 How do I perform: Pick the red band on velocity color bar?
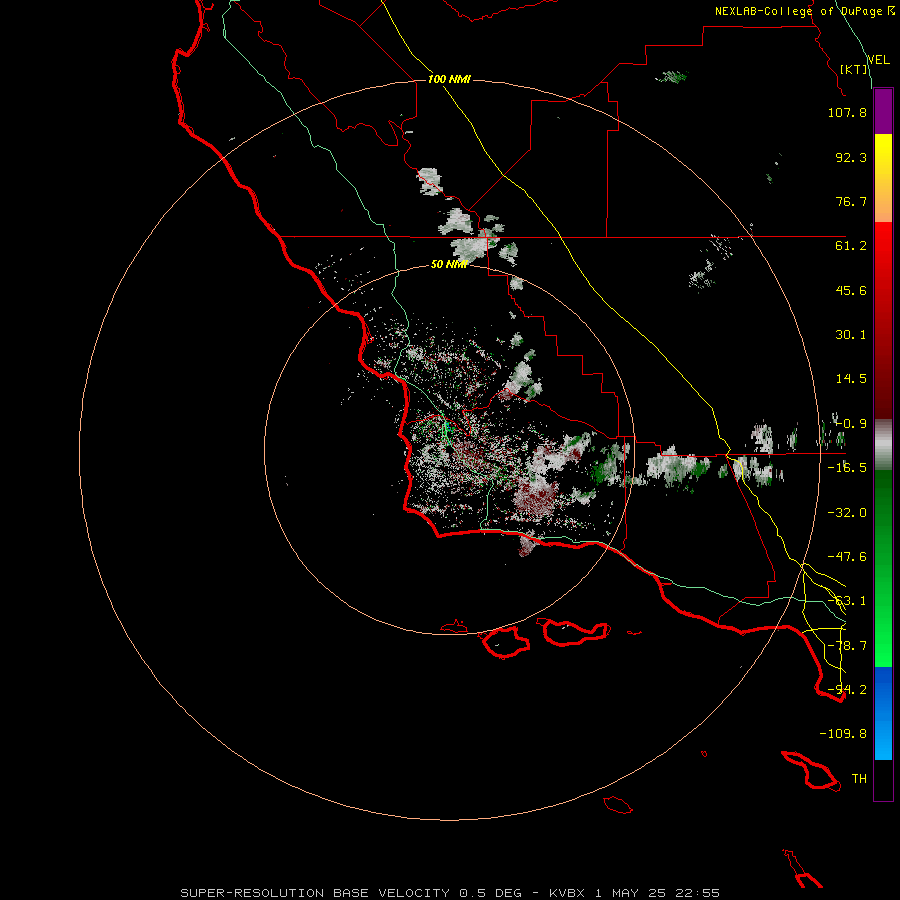(883, 320)
